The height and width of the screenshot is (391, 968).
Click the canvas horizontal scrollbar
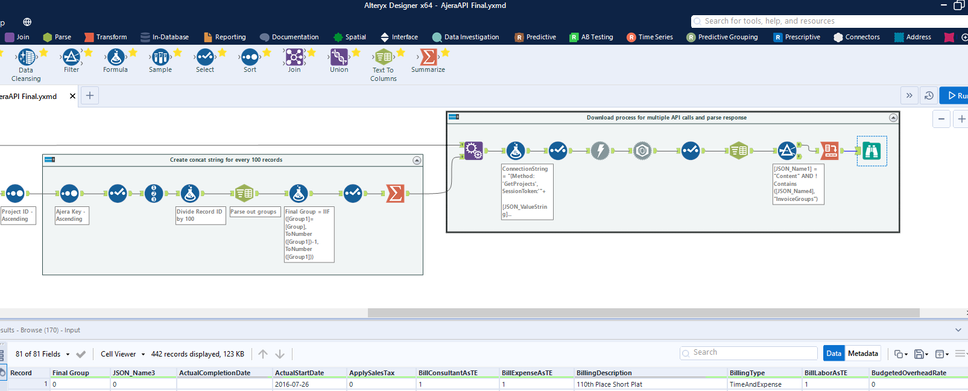(x=643, y=313)
